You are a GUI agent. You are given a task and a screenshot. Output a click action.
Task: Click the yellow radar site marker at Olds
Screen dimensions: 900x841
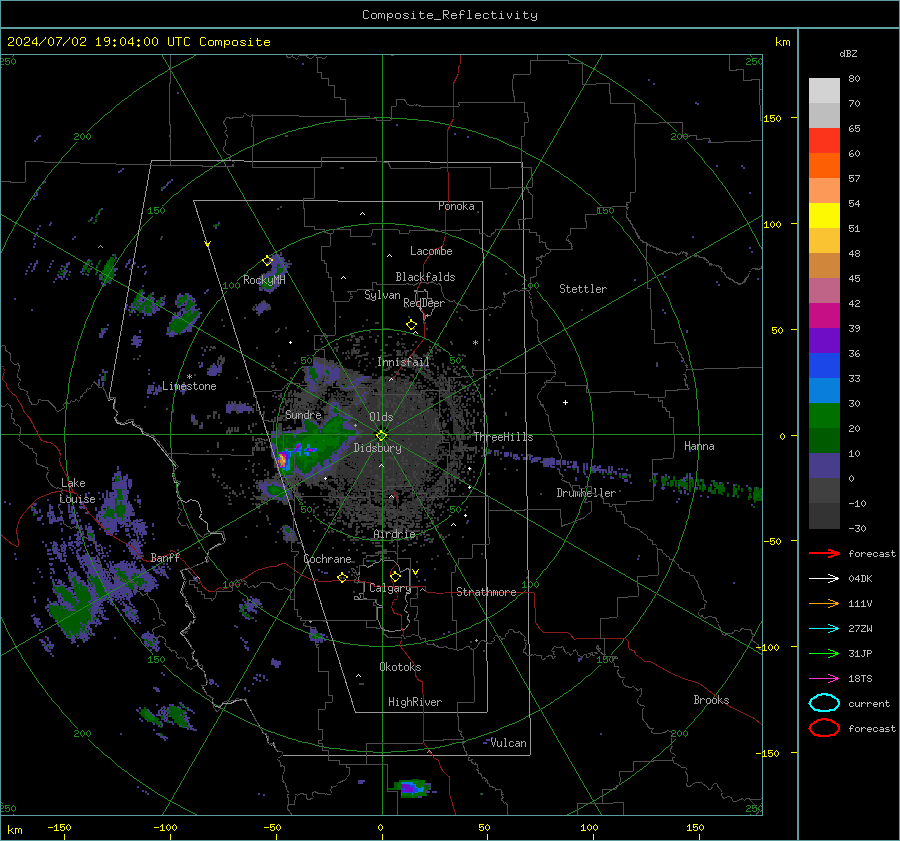pos(381,435)
